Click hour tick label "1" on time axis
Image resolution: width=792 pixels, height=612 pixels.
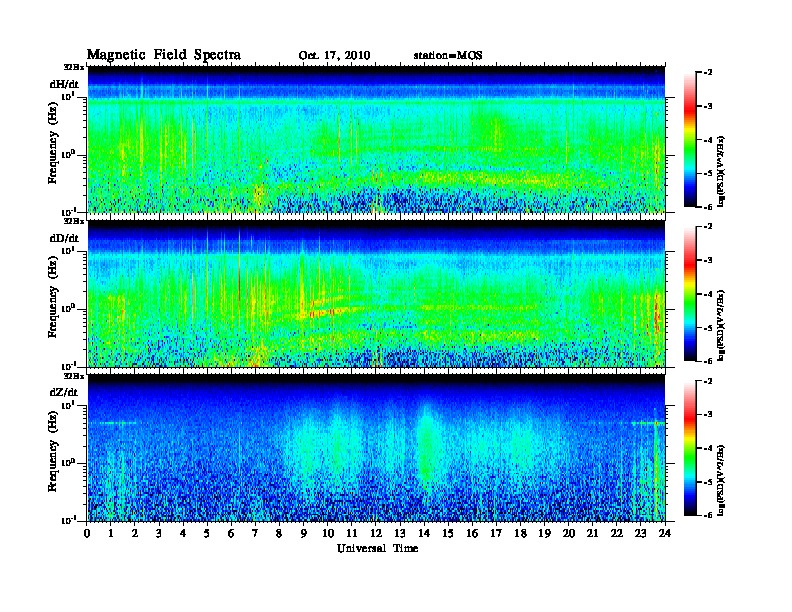(x=111, y=534)
